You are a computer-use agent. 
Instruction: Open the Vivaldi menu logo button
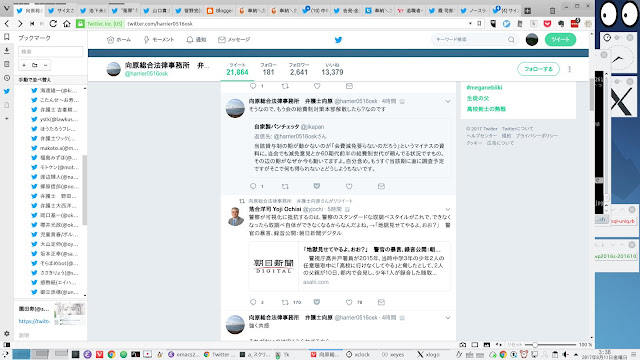pyautogui.click(x=6, y=8)
